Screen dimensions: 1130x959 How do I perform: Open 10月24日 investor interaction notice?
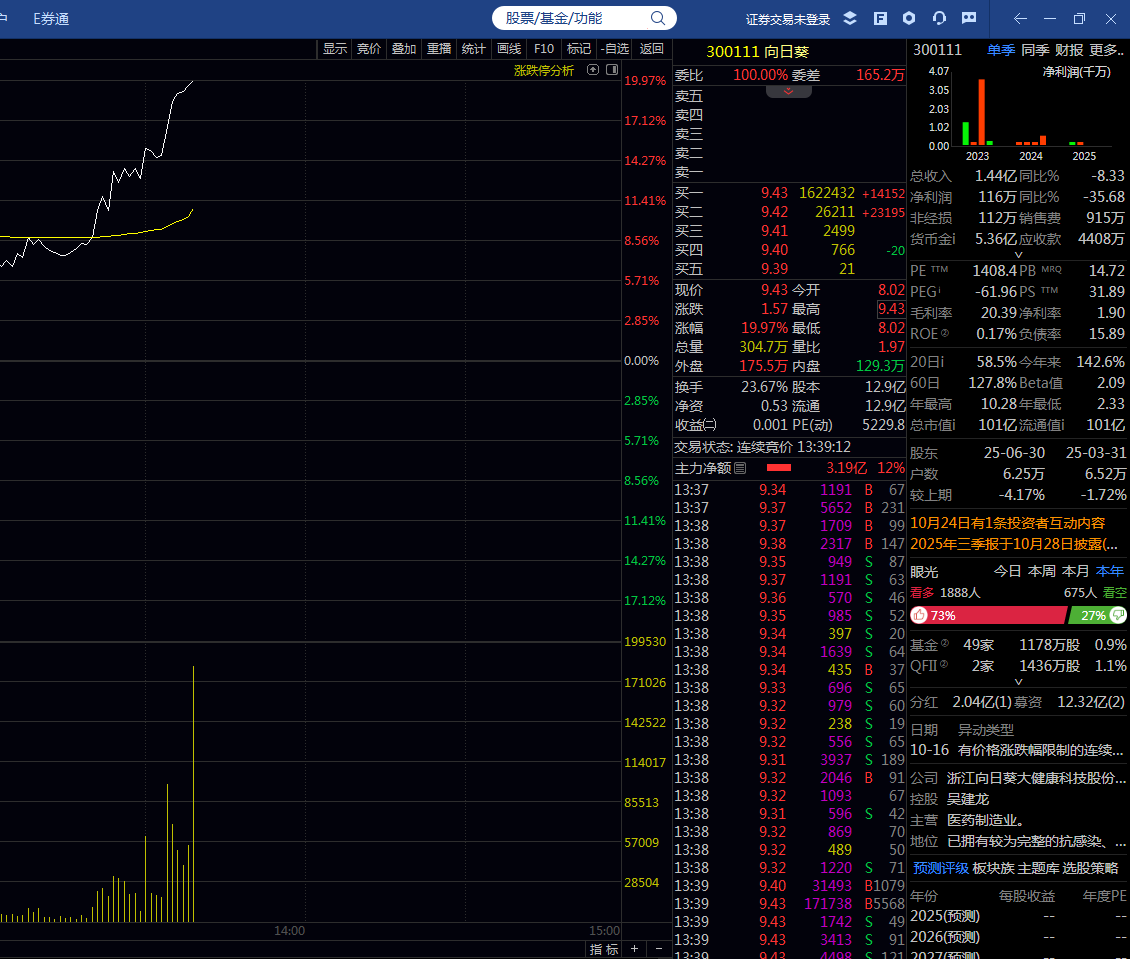click(1007, 523)
